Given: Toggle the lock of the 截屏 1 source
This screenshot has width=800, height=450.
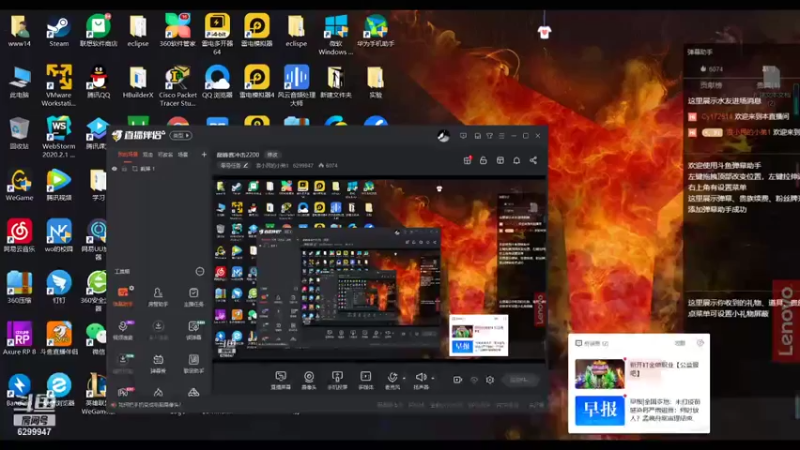Looking at the screenshot, I should 124,168.
